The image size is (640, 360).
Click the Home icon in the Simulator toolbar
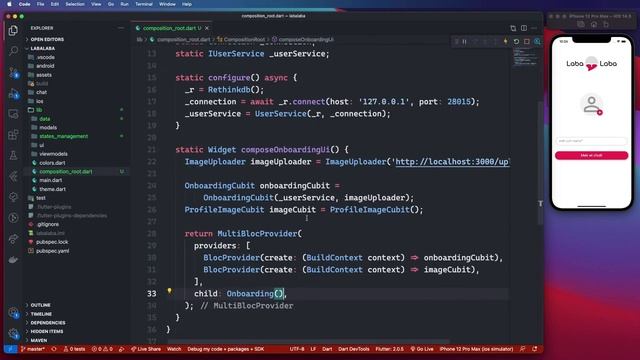pyautogui.click(x=593, y=24)
